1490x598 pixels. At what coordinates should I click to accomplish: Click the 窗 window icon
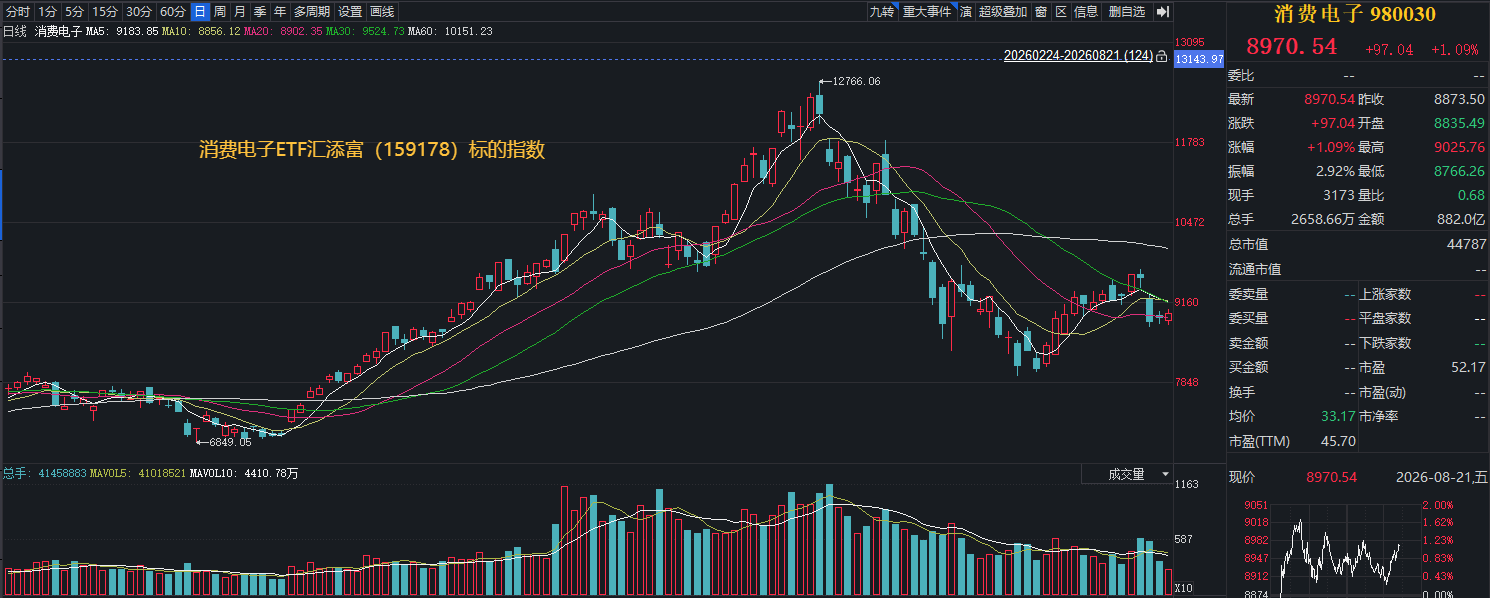(1041, 12)
